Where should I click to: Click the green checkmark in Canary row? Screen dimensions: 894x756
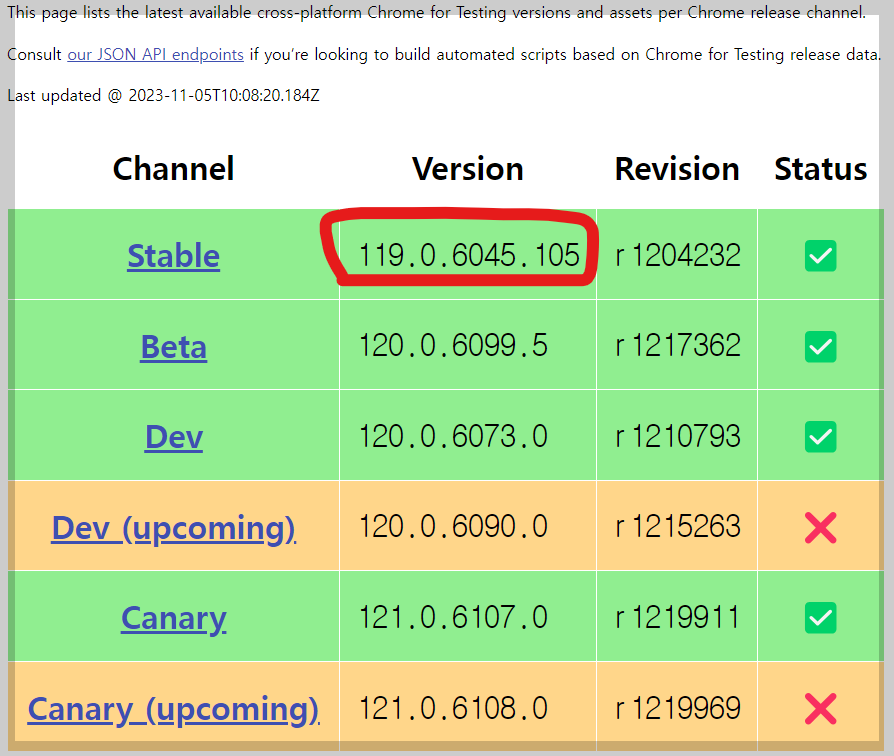point(820,617)
